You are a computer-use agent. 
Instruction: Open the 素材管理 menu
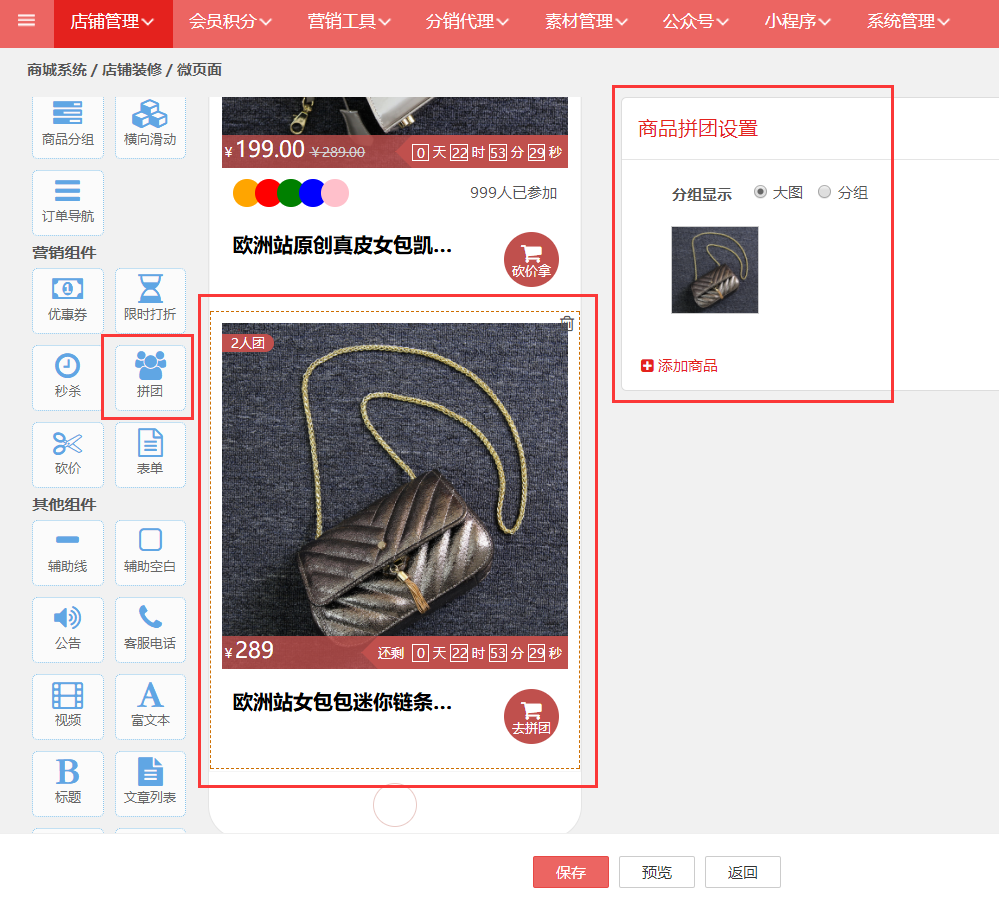(x=586, y=22)
